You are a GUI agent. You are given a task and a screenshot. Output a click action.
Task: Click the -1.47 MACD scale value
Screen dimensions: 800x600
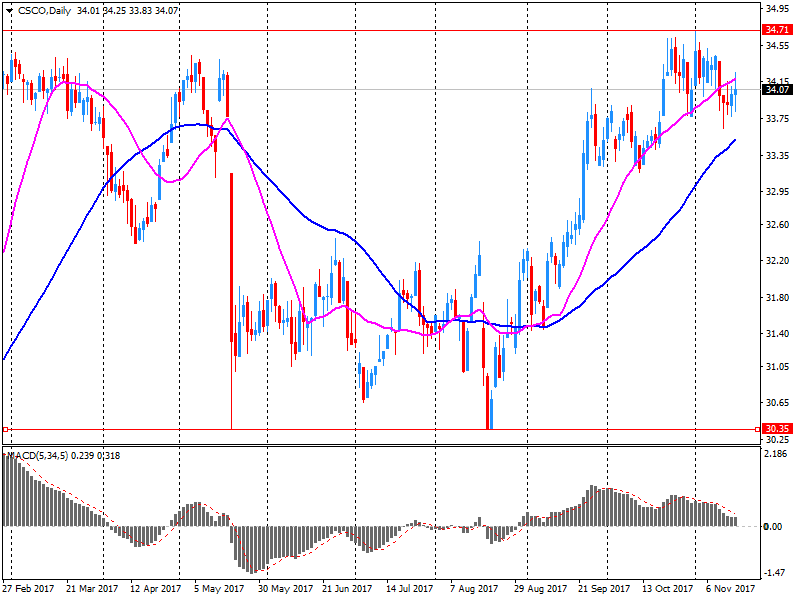coord(776,573)
